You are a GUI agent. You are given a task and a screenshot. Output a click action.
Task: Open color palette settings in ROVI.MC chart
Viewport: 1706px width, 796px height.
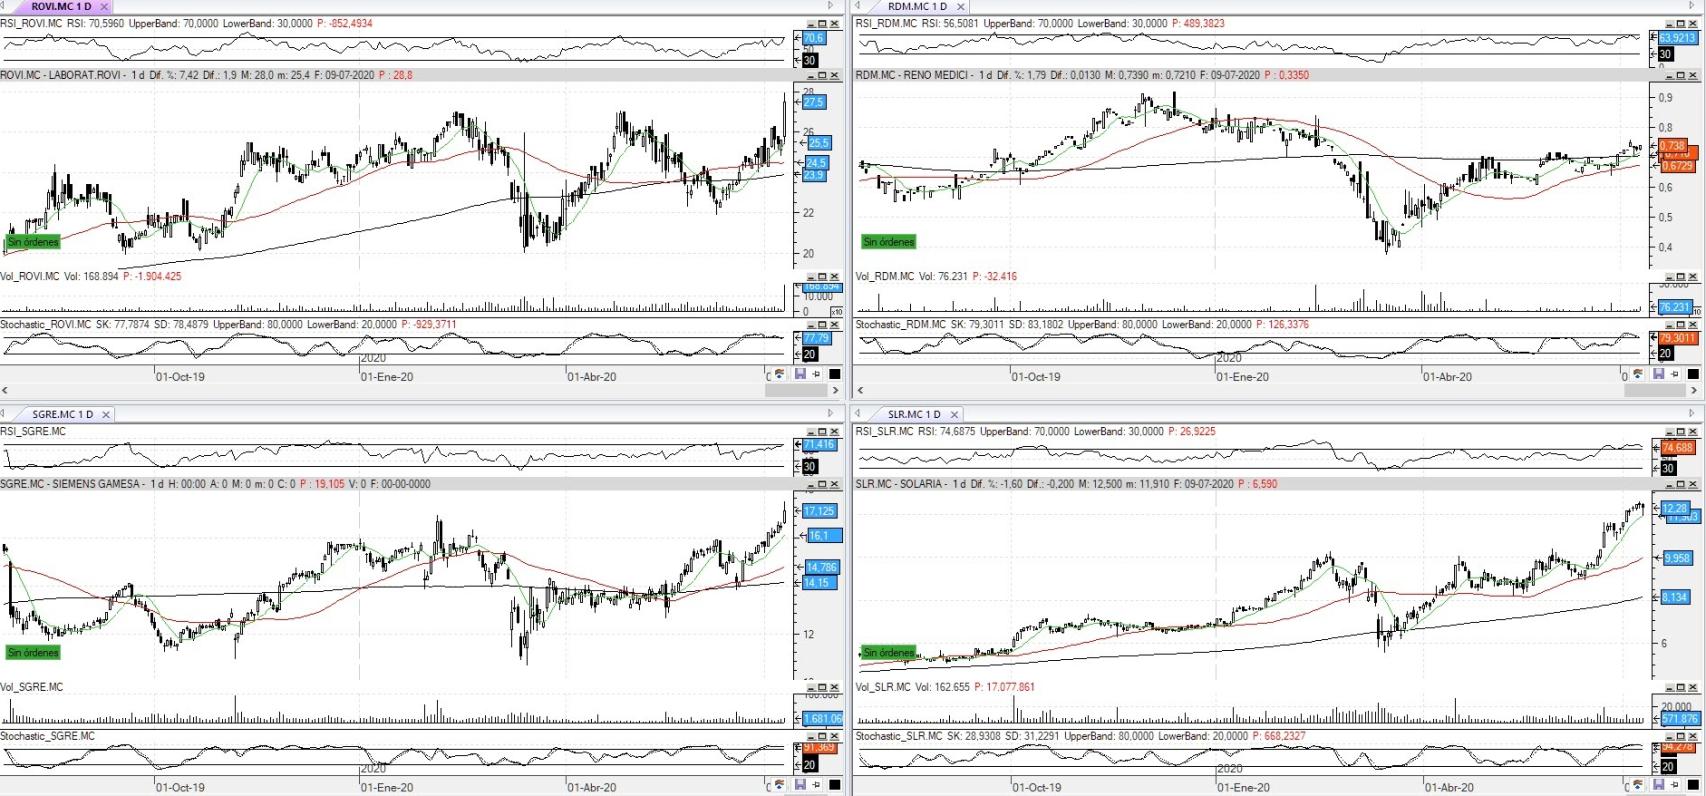click(780, 374)
